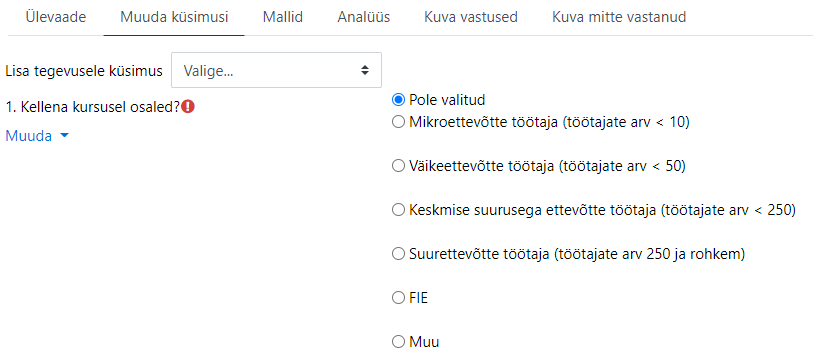Expand the Muuda edit menu
This screenshot has width=813, height=361.
(37, 136)
